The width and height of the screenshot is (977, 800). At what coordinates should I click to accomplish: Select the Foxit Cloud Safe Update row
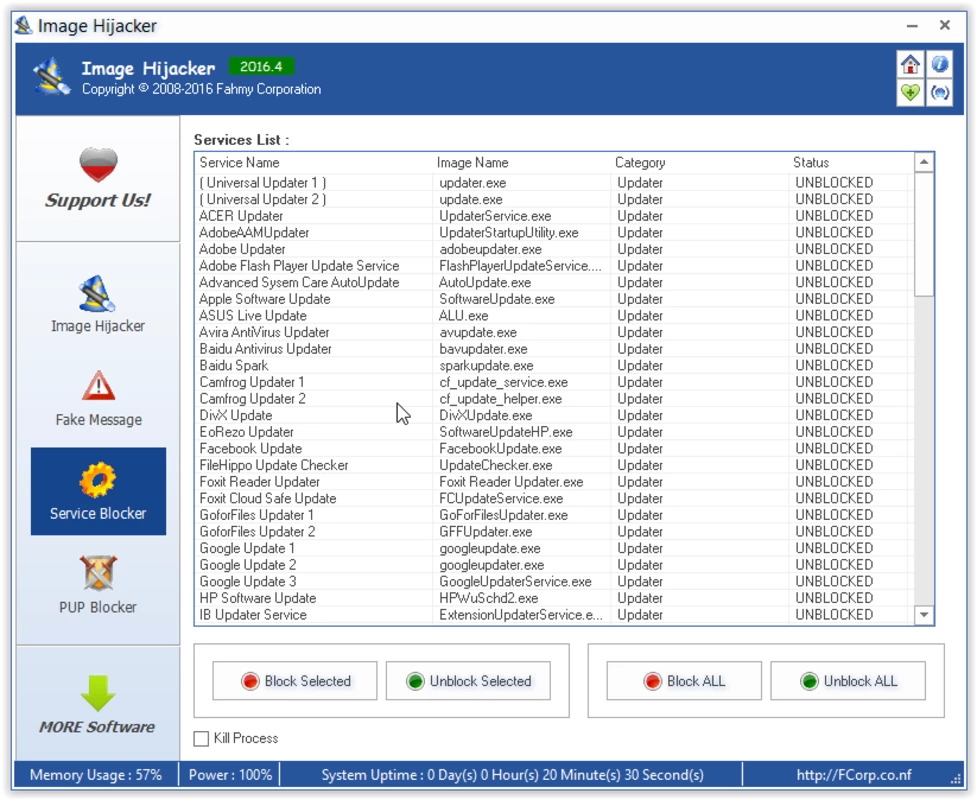(553, 498)
